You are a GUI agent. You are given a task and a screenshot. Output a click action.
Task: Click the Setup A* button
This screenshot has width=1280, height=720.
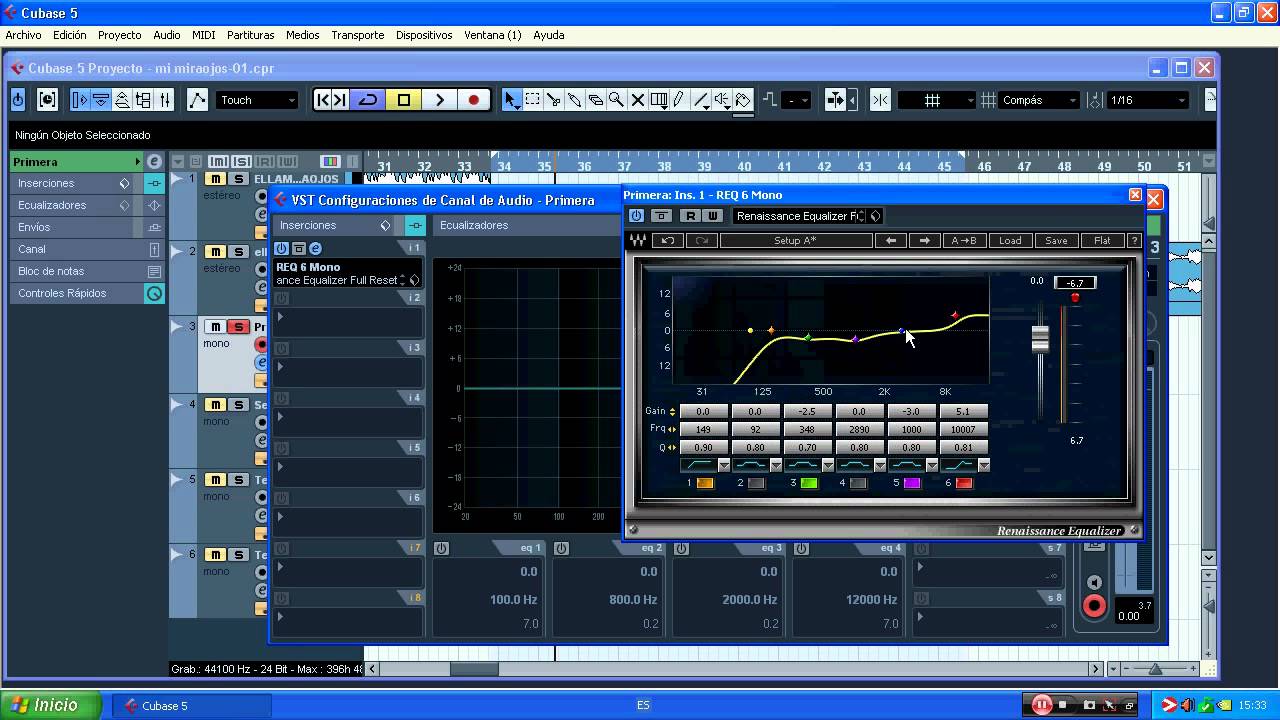pos(795,240)
